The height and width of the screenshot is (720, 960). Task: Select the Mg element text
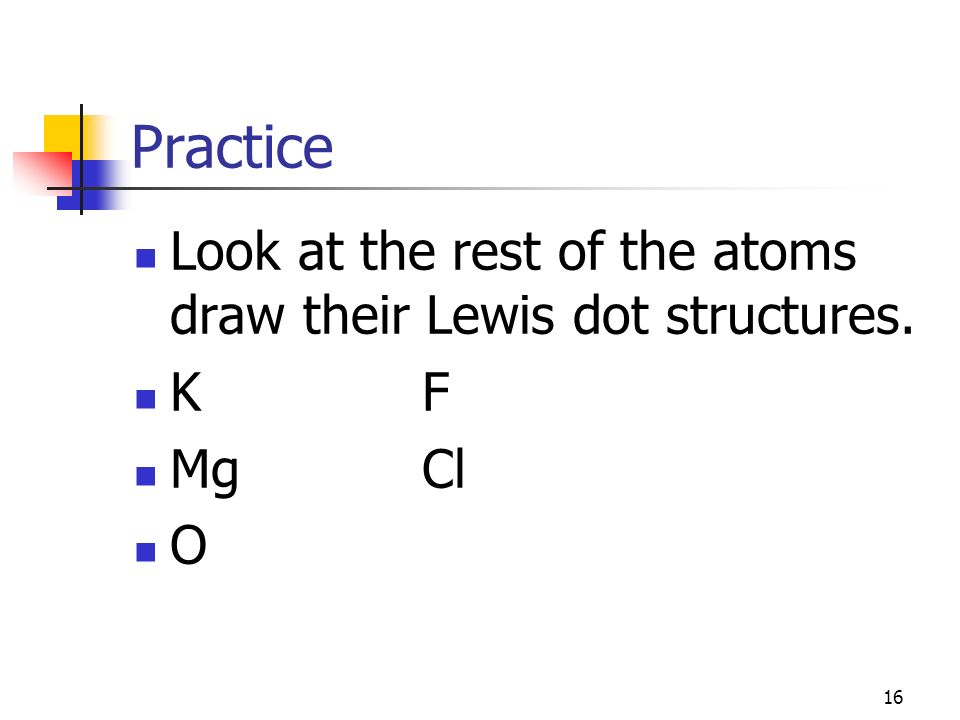pyautogui.click(x=204, y=471)
